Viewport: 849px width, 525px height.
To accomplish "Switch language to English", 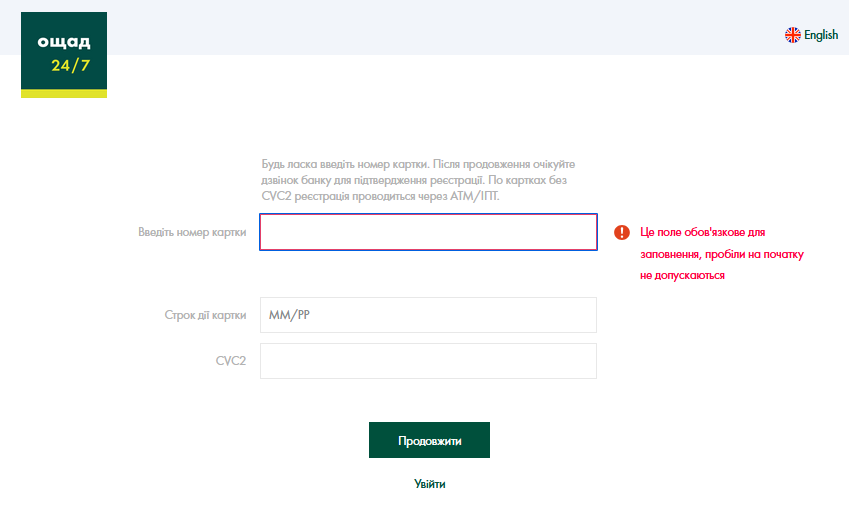I will 820,35.
